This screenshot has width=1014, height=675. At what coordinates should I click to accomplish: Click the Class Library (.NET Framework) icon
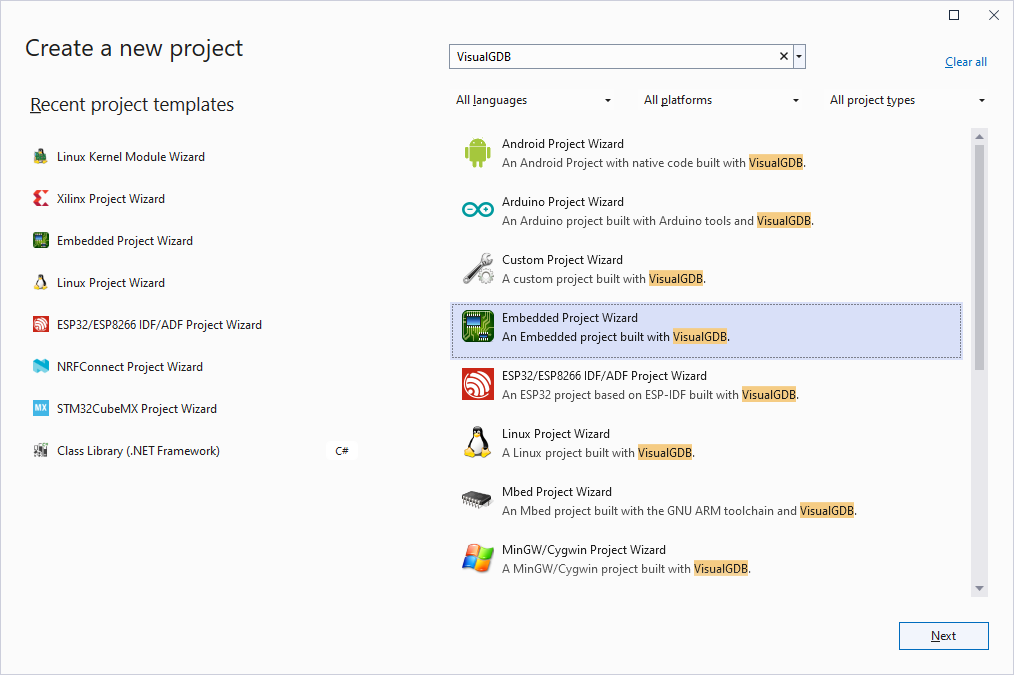(41, 451)
